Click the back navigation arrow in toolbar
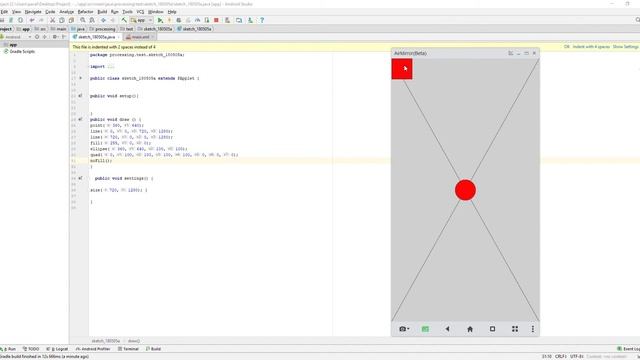The image size is (640, 360). (103, 20)
